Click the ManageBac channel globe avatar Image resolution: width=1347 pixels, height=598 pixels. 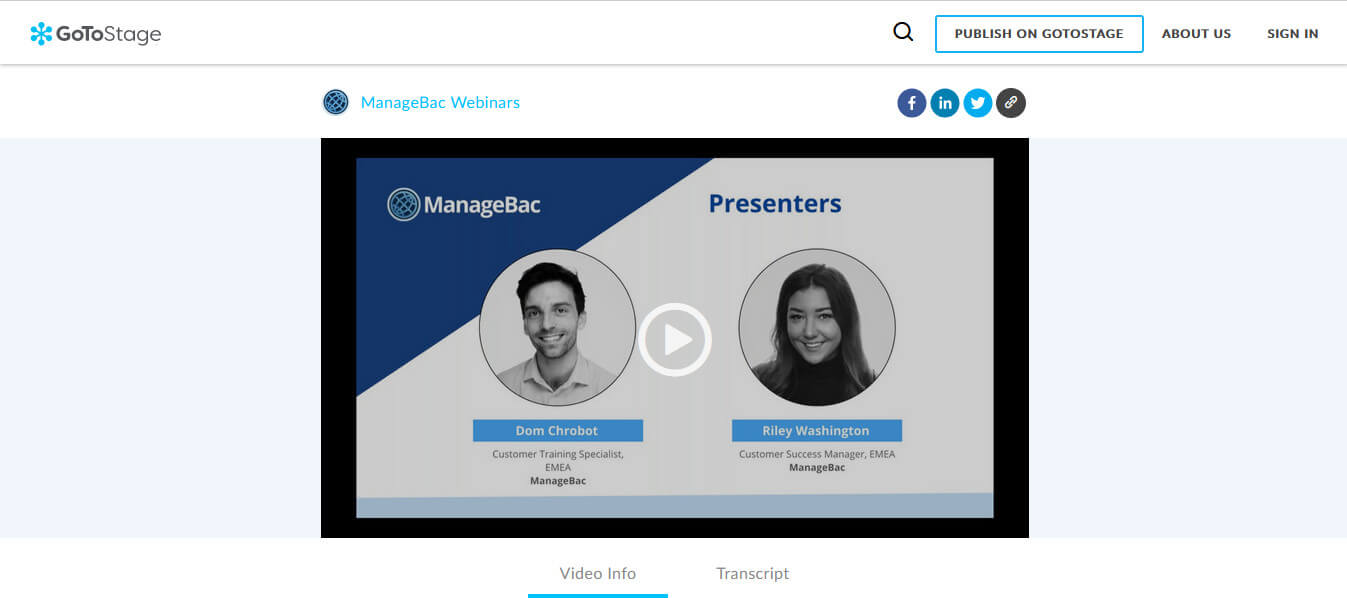click(336, 102)
